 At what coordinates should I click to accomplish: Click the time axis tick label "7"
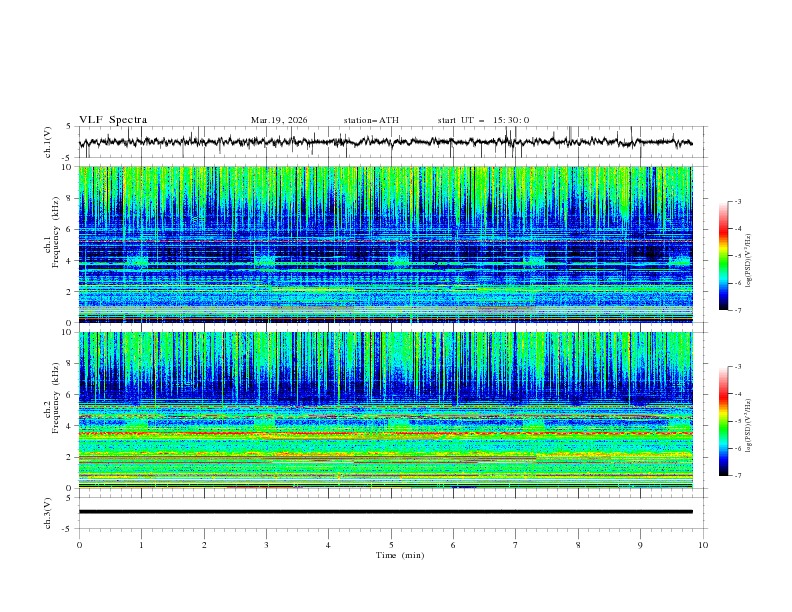[x=516, y=545]
